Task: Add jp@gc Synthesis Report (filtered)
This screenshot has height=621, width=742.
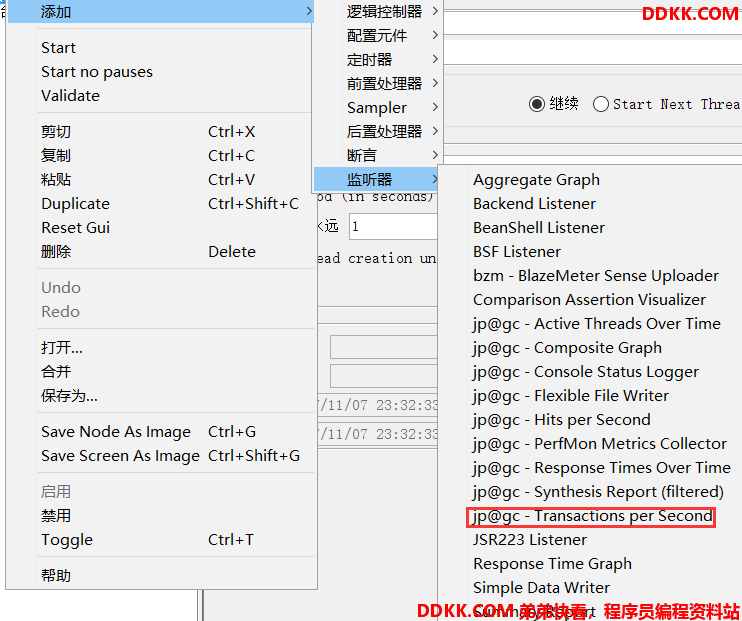Action: [598, 492]
